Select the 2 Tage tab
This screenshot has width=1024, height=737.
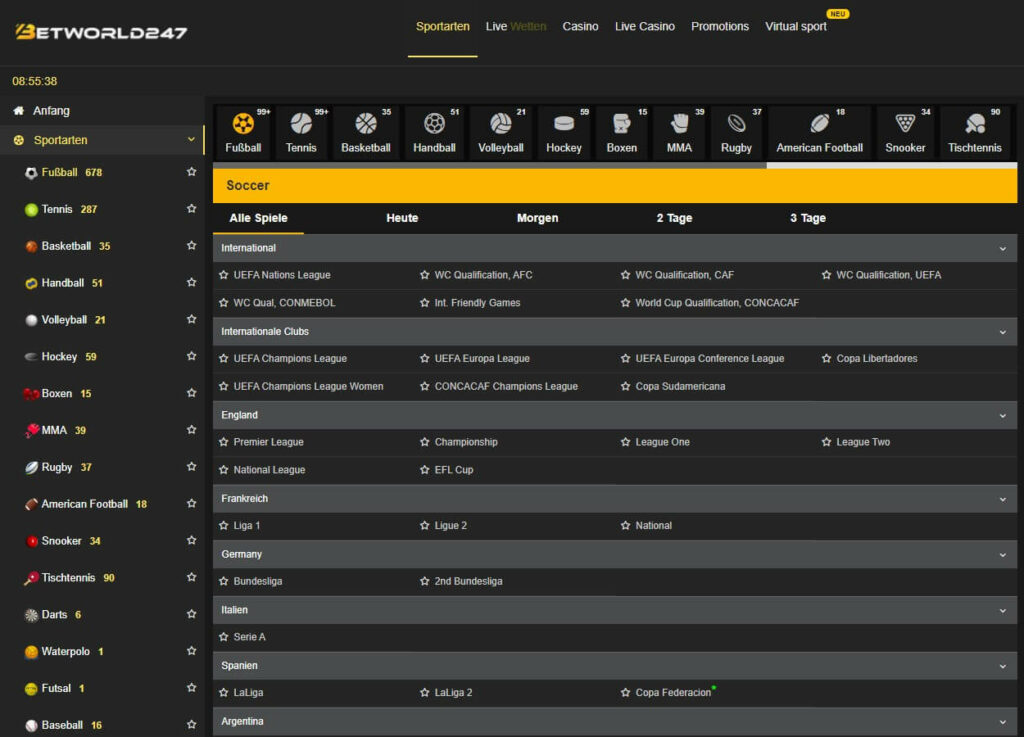click(675, 218)
